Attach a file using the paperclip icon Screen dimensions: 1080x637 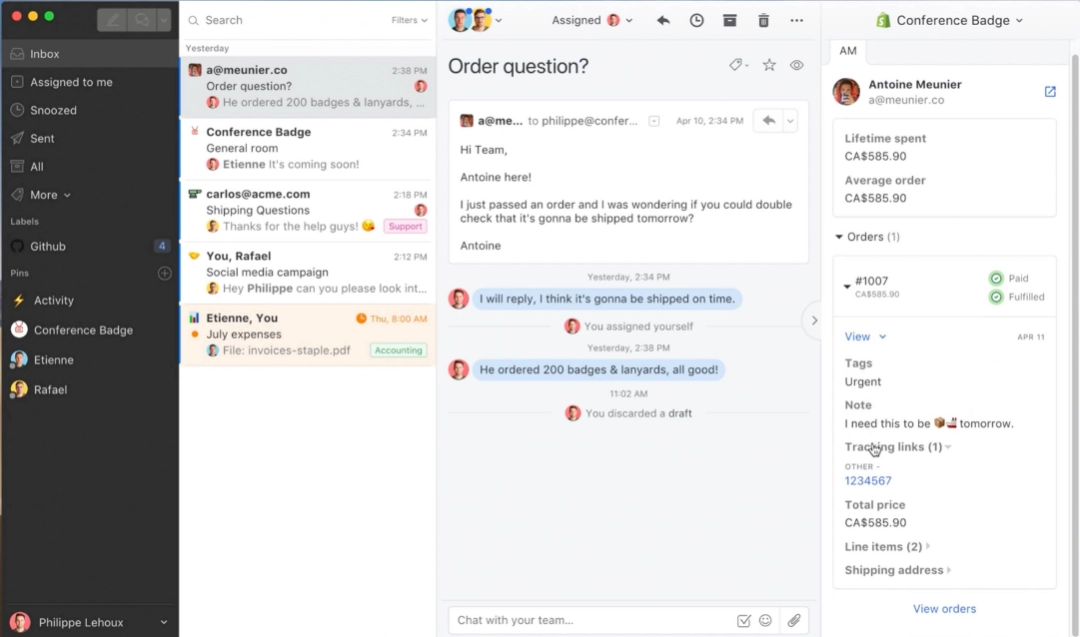(794, 620)
